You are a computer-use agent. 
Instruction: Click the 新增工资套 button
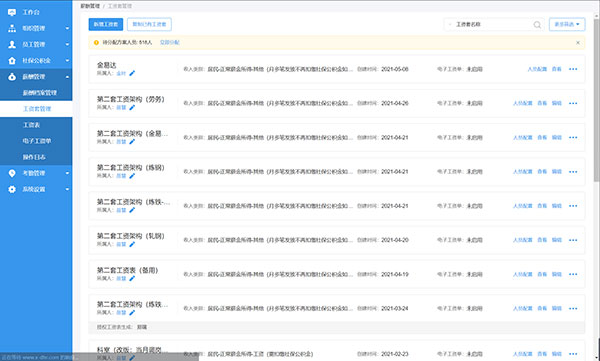[x=106, y=24]
